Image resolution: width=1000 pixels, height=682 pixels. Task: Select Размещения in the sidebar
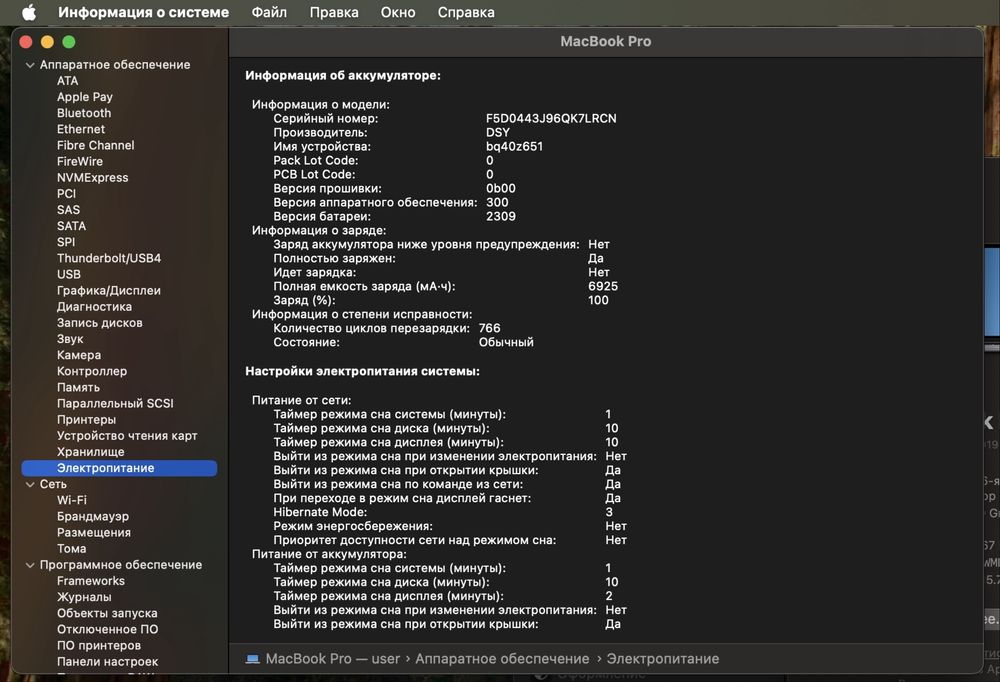[94, 533]
